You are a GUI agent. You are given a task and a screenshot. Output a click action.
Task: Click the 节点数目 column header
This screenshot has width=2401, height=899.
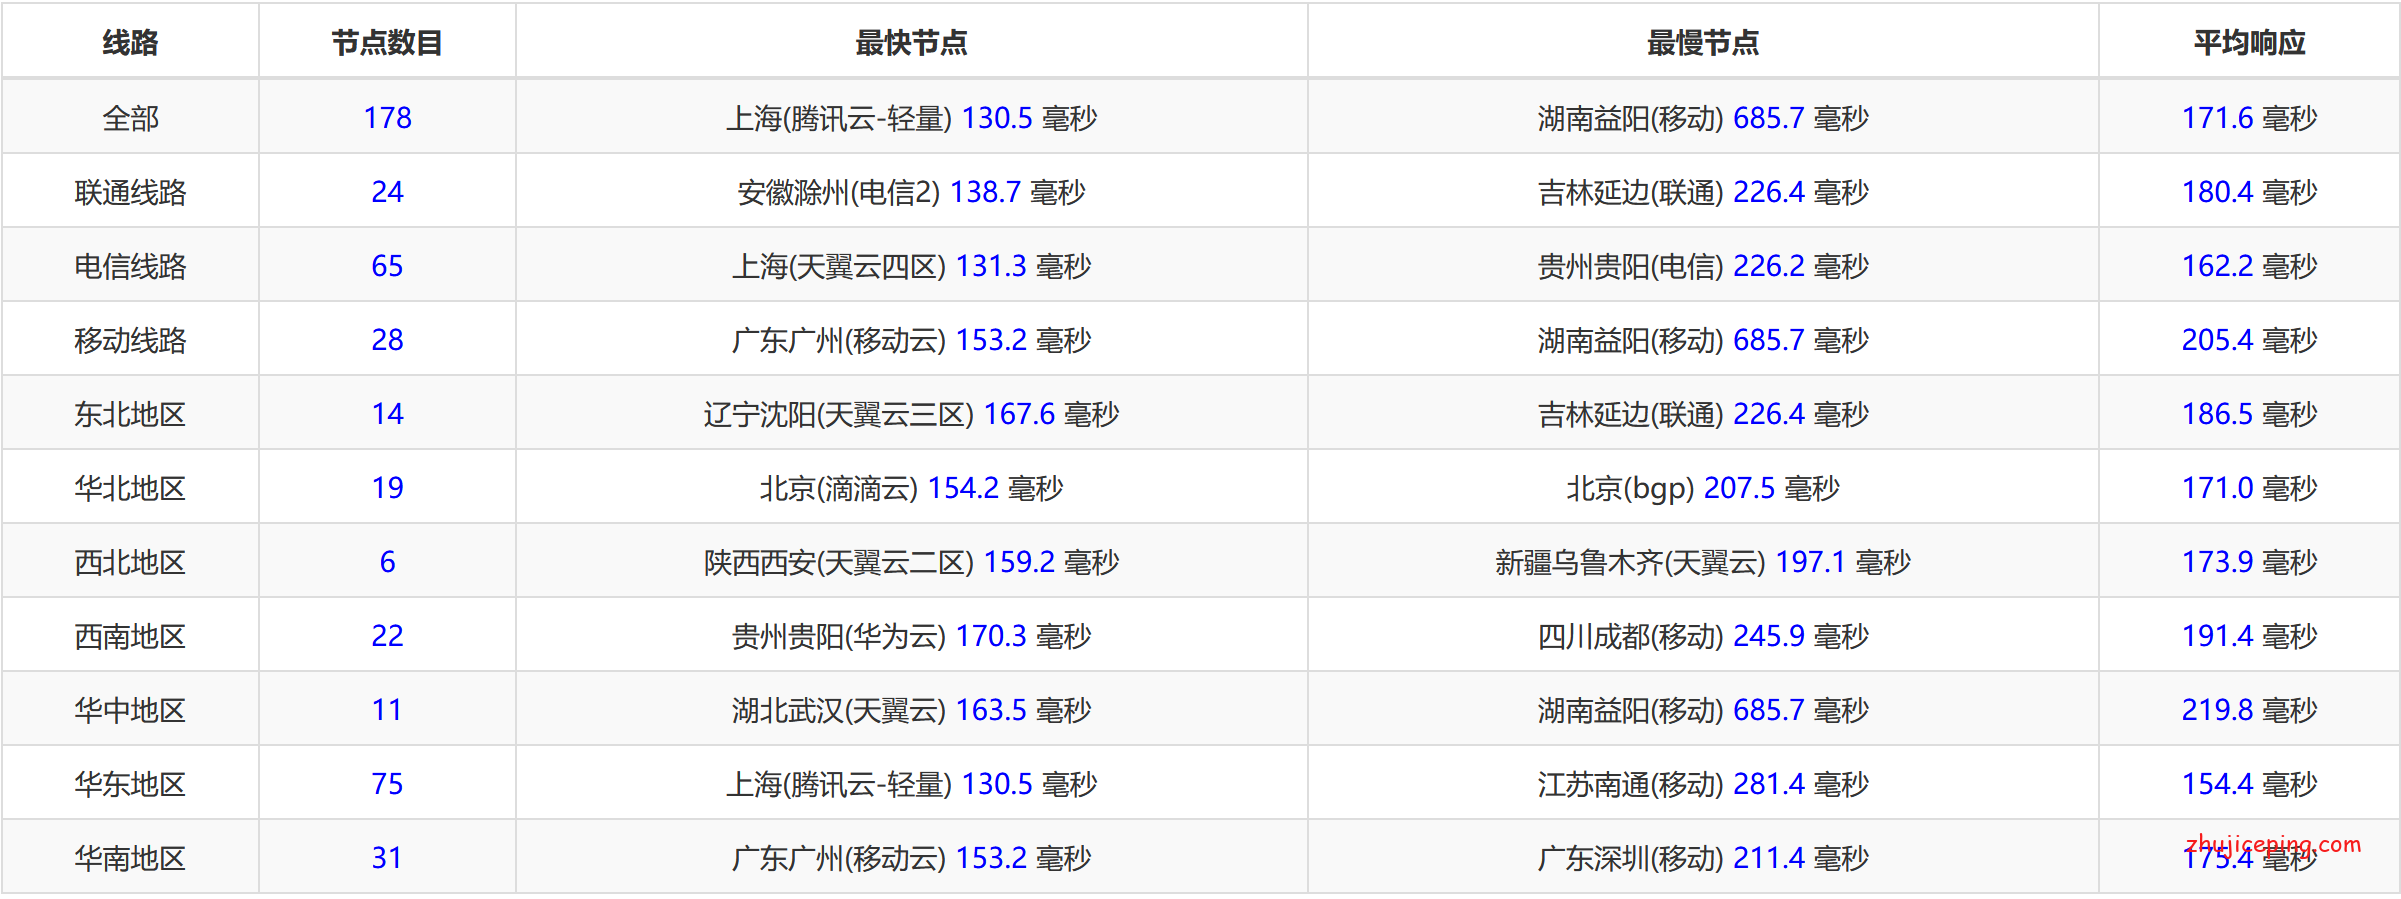(x=387, y=42)
